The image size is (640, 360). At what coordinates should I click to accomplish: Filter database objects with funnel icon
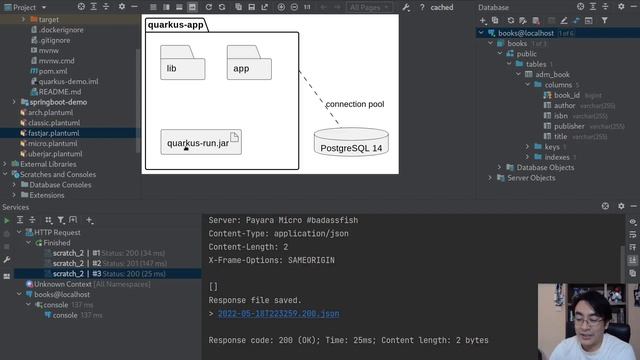tap(604, 20)
